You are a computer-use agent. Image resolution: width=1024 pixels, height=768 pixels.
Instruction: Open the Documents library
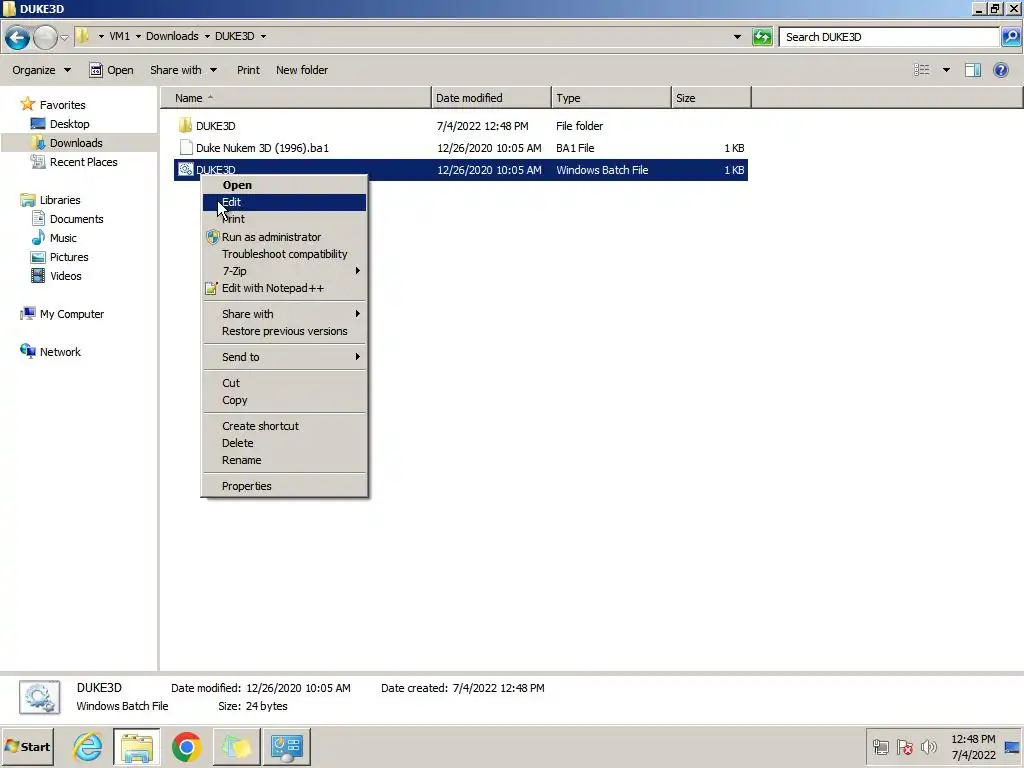[76, 219]
